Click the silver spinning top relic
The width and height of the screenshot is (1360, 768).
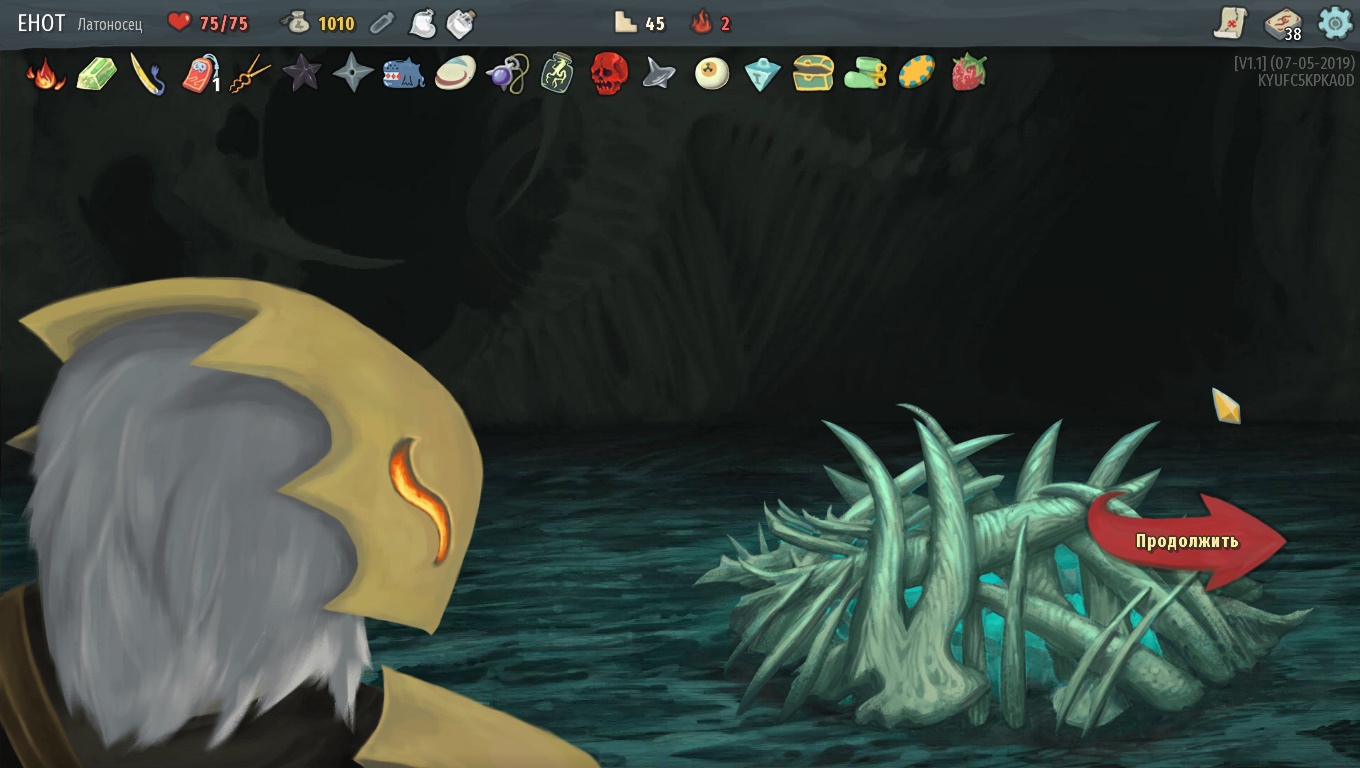coord(660,73)
